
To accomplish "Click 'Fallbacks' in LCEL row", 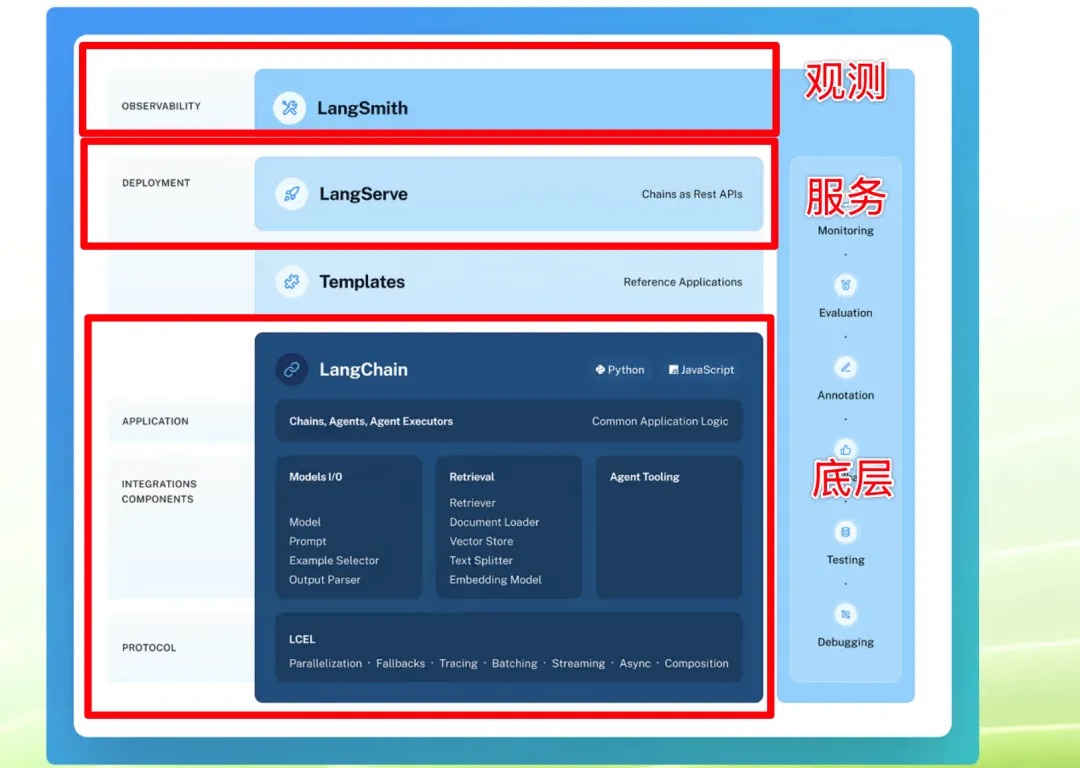I will click(x=400, y=663).
